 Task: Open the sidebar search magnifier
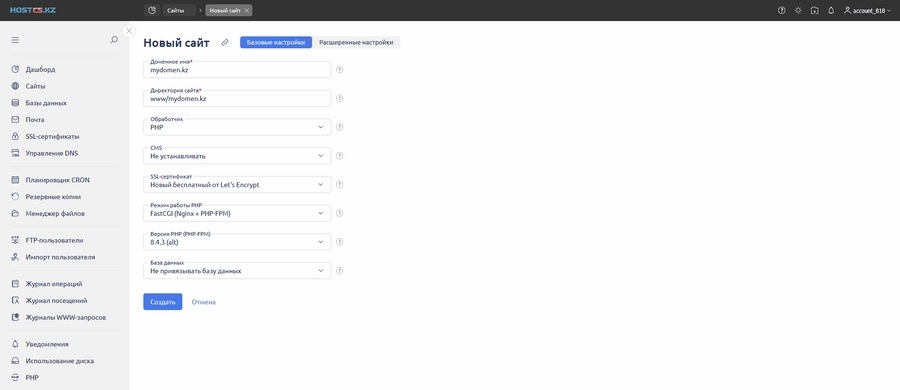click(x=114, y=40)
